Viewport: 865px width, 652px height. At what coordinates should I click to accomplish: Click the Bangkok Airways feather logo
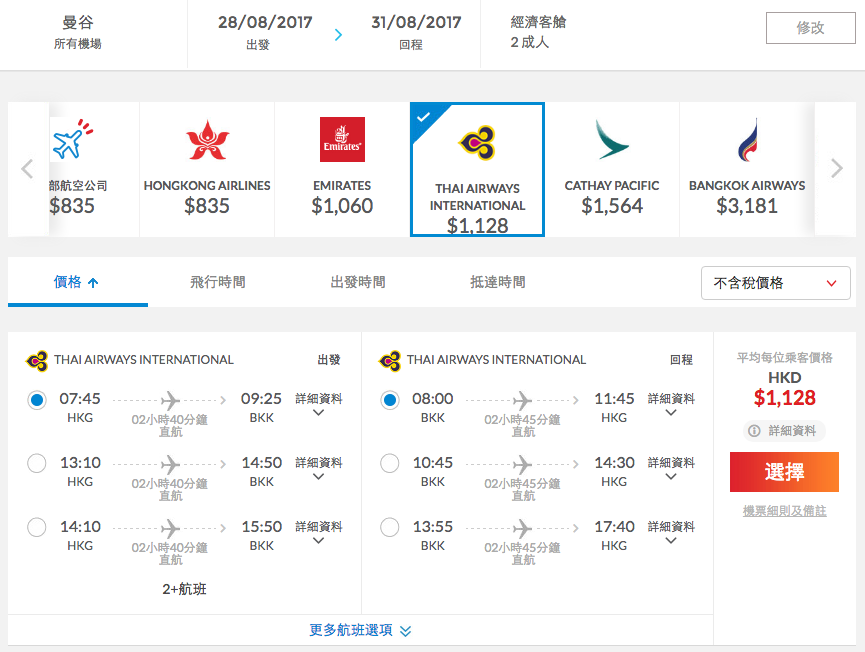pos(747,140)
